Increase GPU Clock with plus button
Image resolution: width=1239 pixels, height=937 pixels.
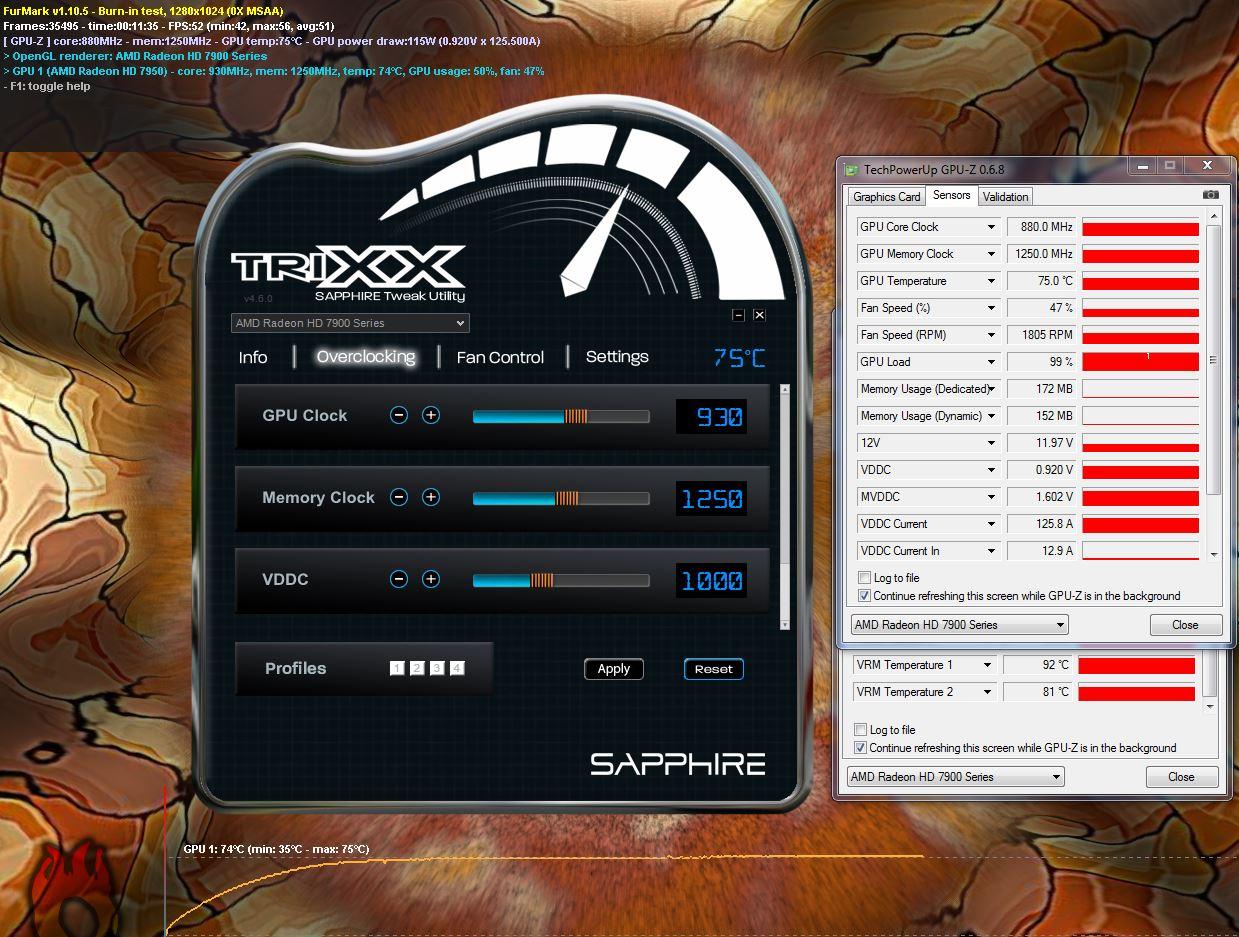click(x=431, y=415)
